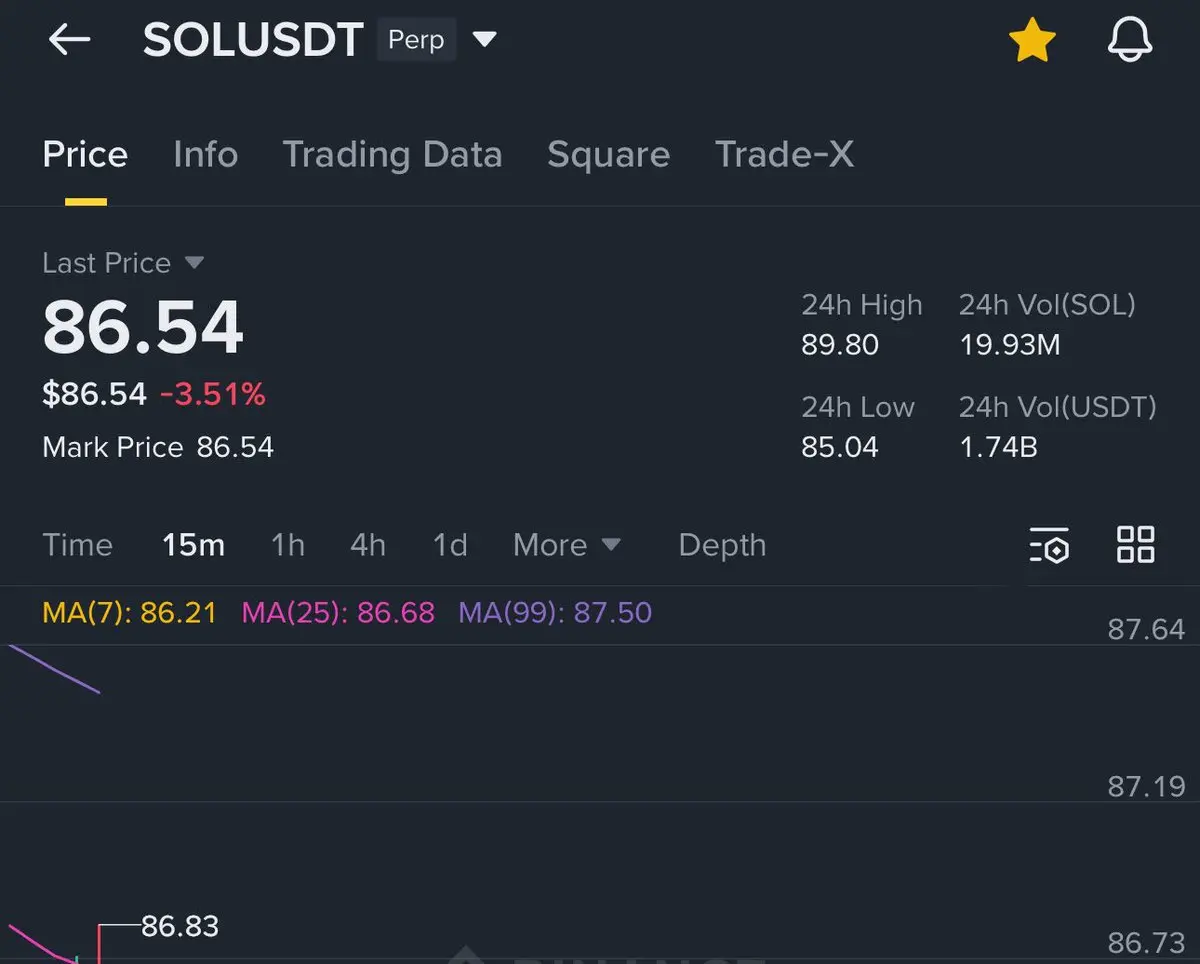Toggle the favorite star icon
The image size is (1200, 964).
pos(1031,41)
